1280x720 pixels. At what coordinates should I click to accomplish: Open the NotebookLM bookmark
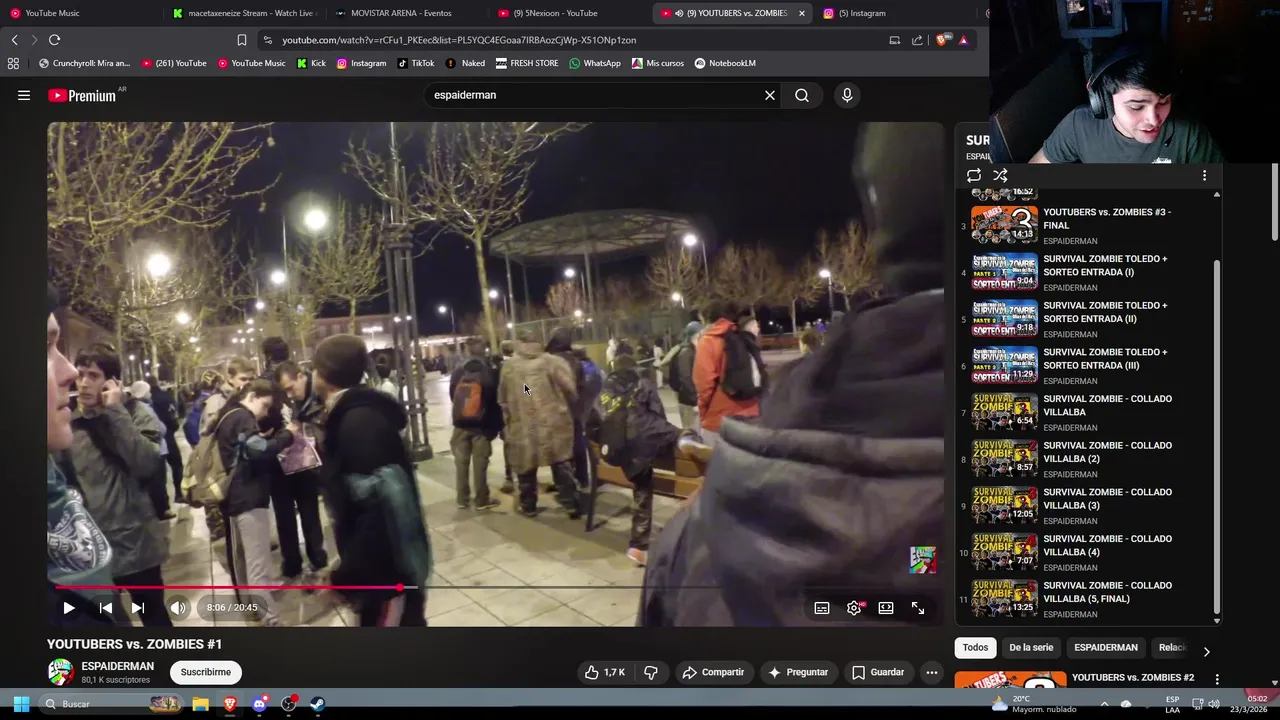click(x=725, y=63)
